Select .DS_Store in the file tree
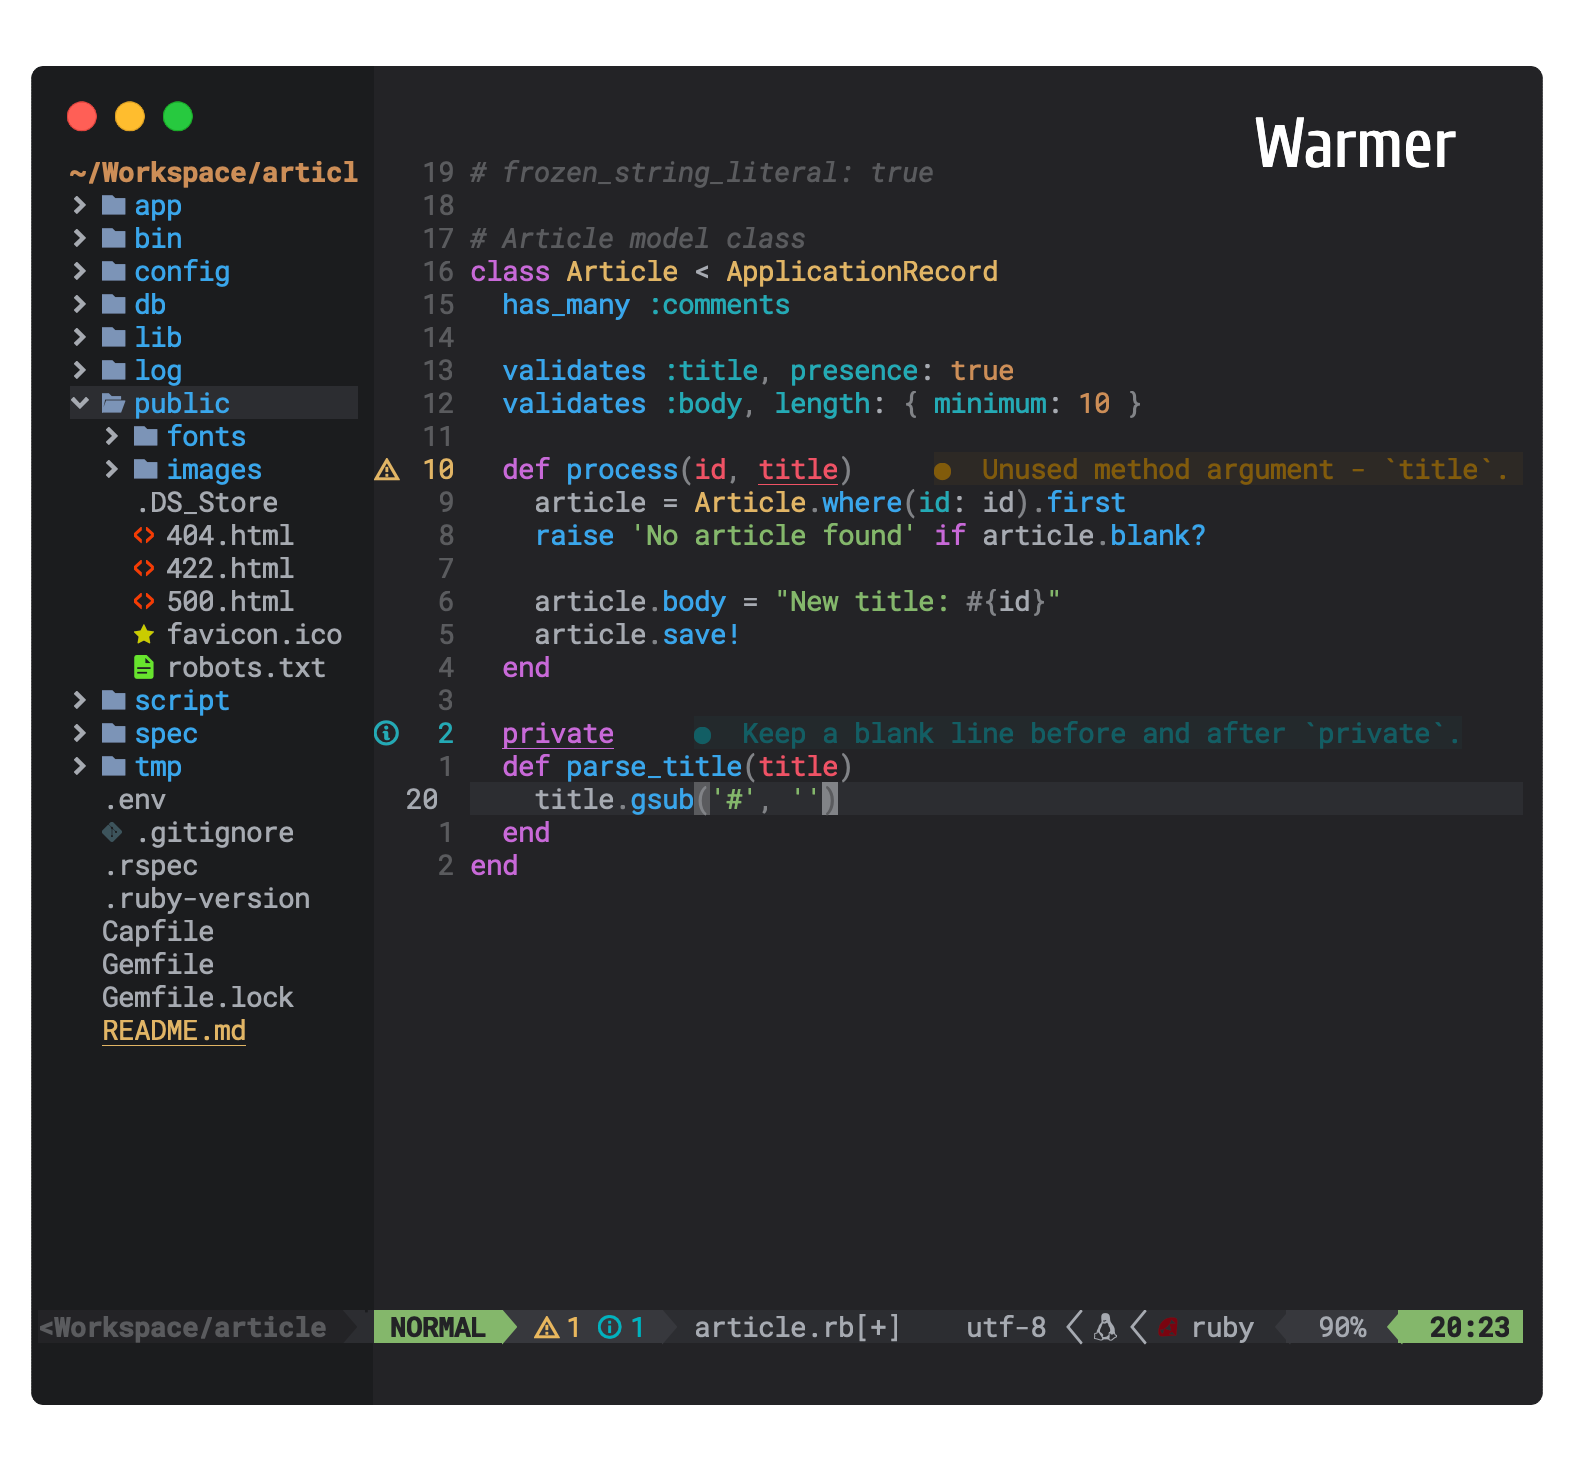Viewport: 1576px width, 1458px height. pos(207,502)
